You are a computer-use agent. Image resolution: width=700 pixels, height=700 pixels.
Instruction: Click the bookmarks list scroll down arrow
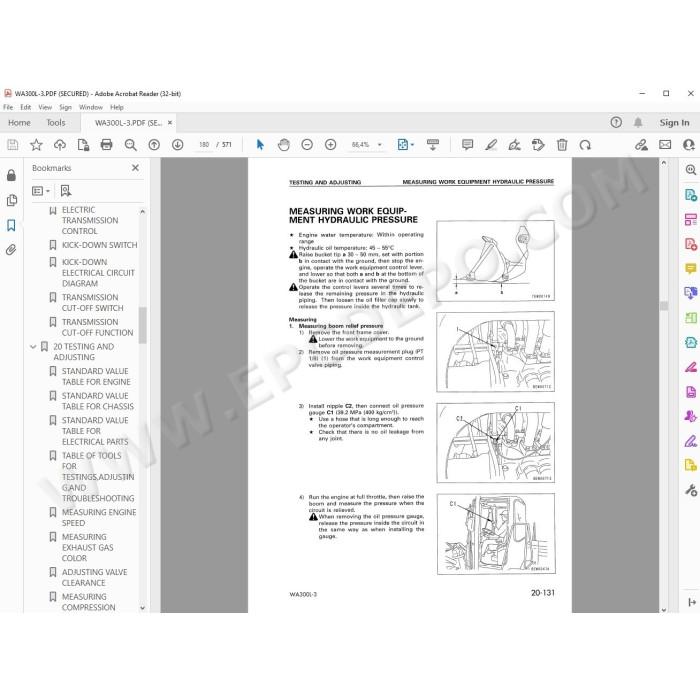click(142, 608)
